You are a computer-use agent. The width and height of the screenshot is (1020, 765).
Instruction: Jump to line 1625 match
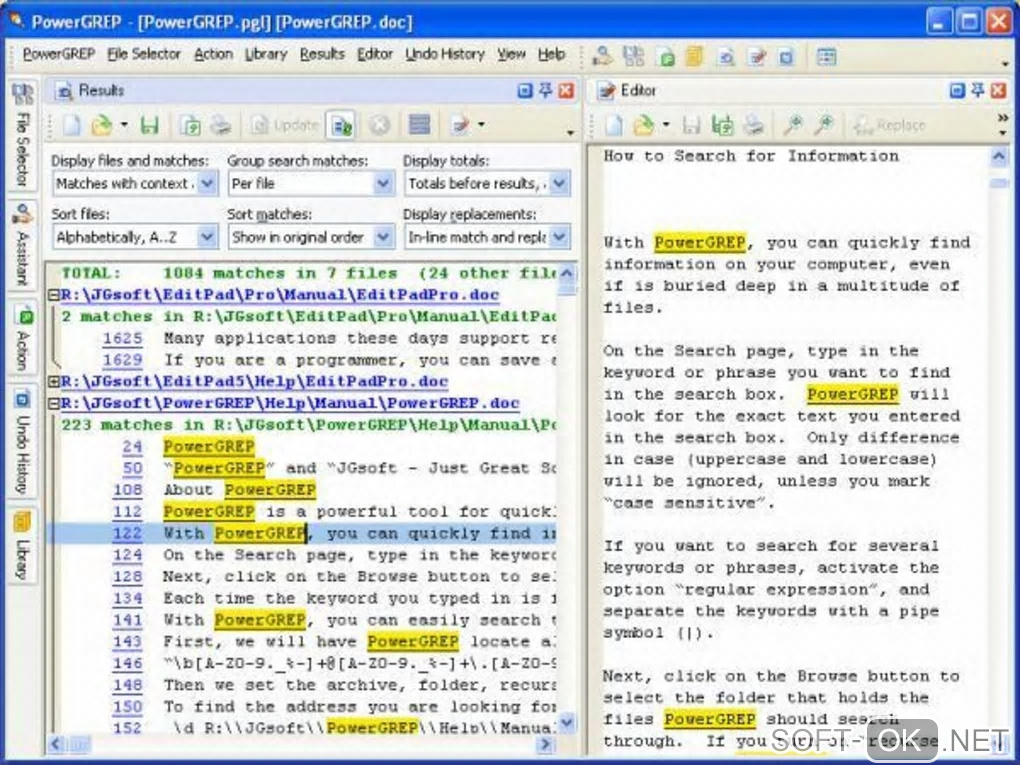[x=122, y=338]
